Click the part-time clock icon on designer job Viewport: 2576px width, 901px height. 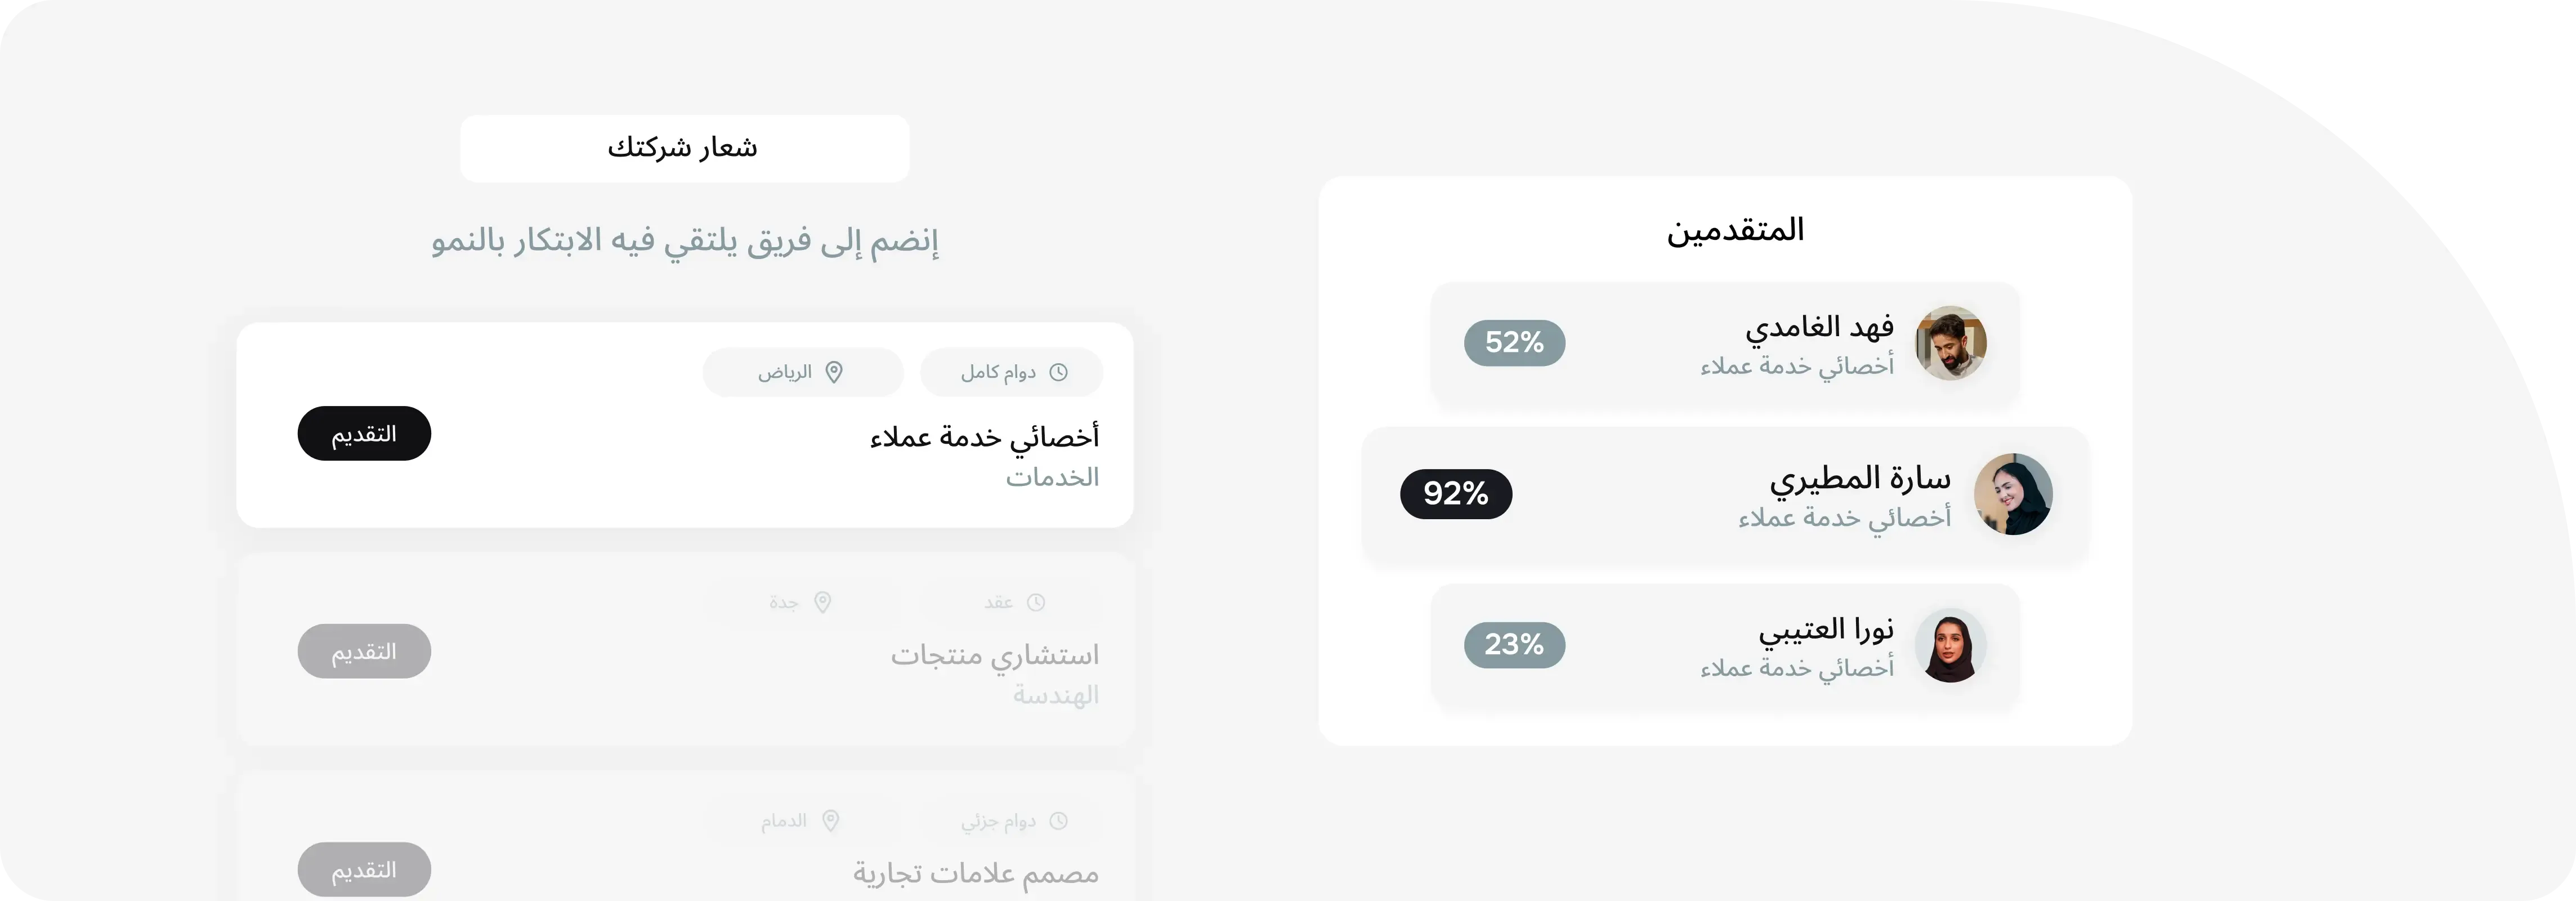tap(1060, 820)
